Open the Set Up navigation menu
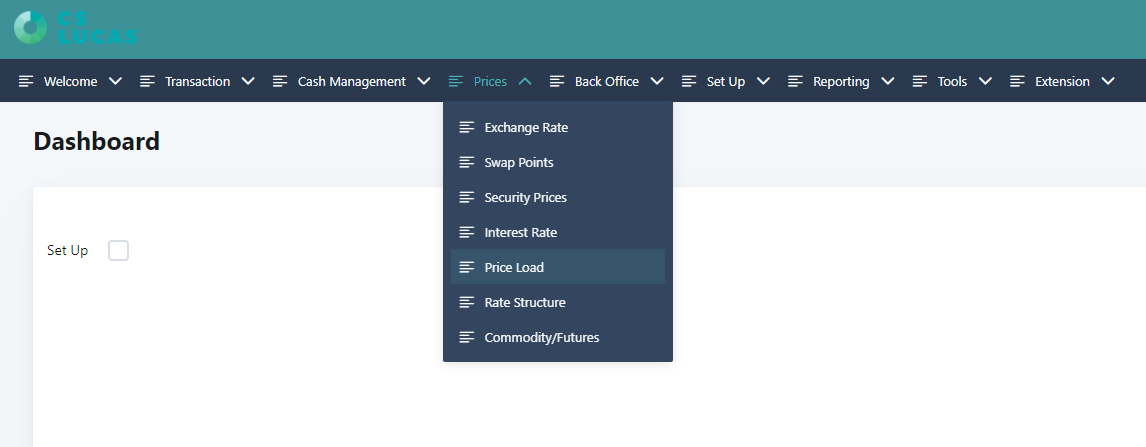 click(725, 82)
